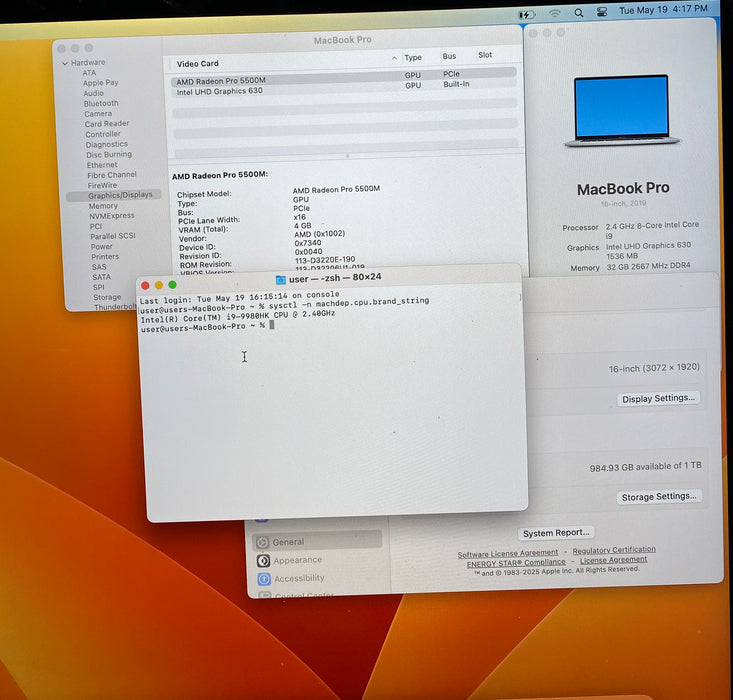Select the Intel UHD Graphics 630 row
Screen dimensions: 733x700
(x=345, y=88)
